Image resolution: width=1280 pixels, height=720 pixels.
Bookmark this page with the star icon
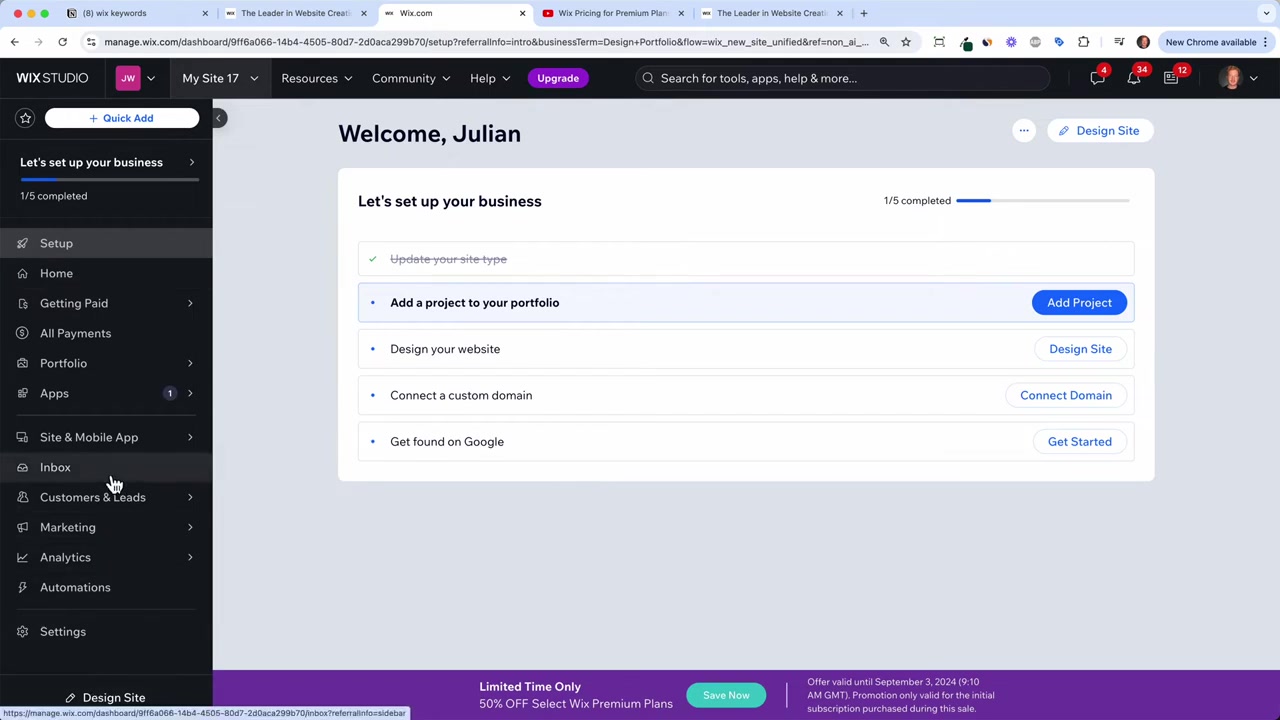[906, 42]
